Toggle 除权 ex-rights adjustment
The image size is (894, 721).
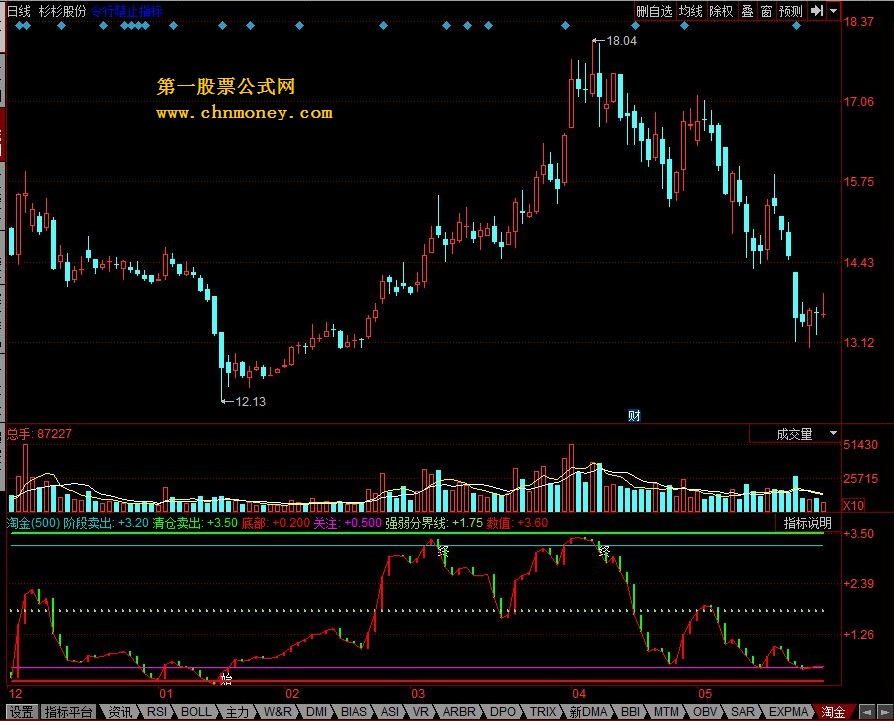coord(721,11)
